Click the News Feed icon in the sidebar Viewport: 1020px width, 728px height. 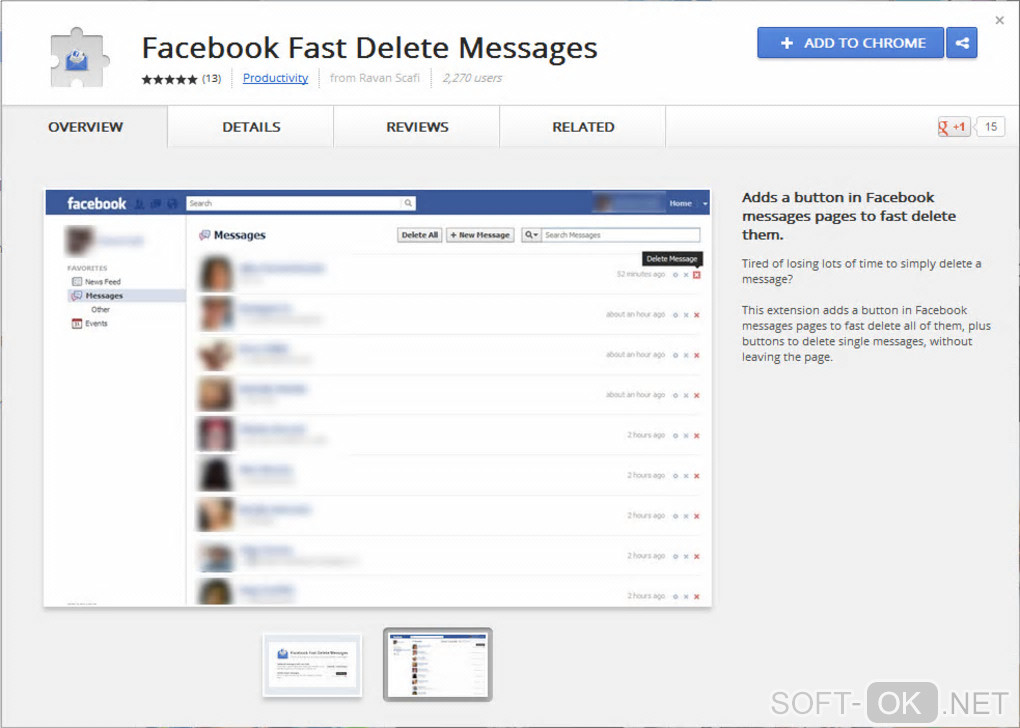coord(77,282)
